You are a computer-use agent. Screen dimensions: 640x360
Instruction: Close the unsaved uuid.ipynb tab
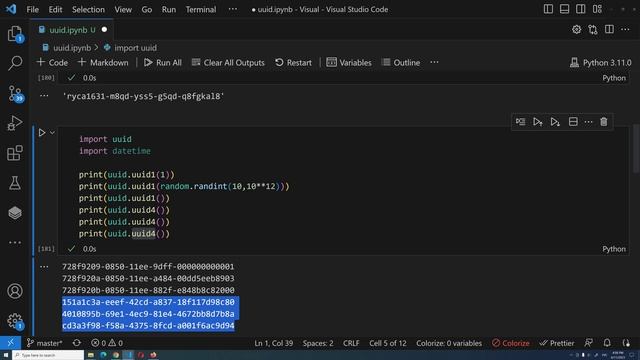point(104,29)
